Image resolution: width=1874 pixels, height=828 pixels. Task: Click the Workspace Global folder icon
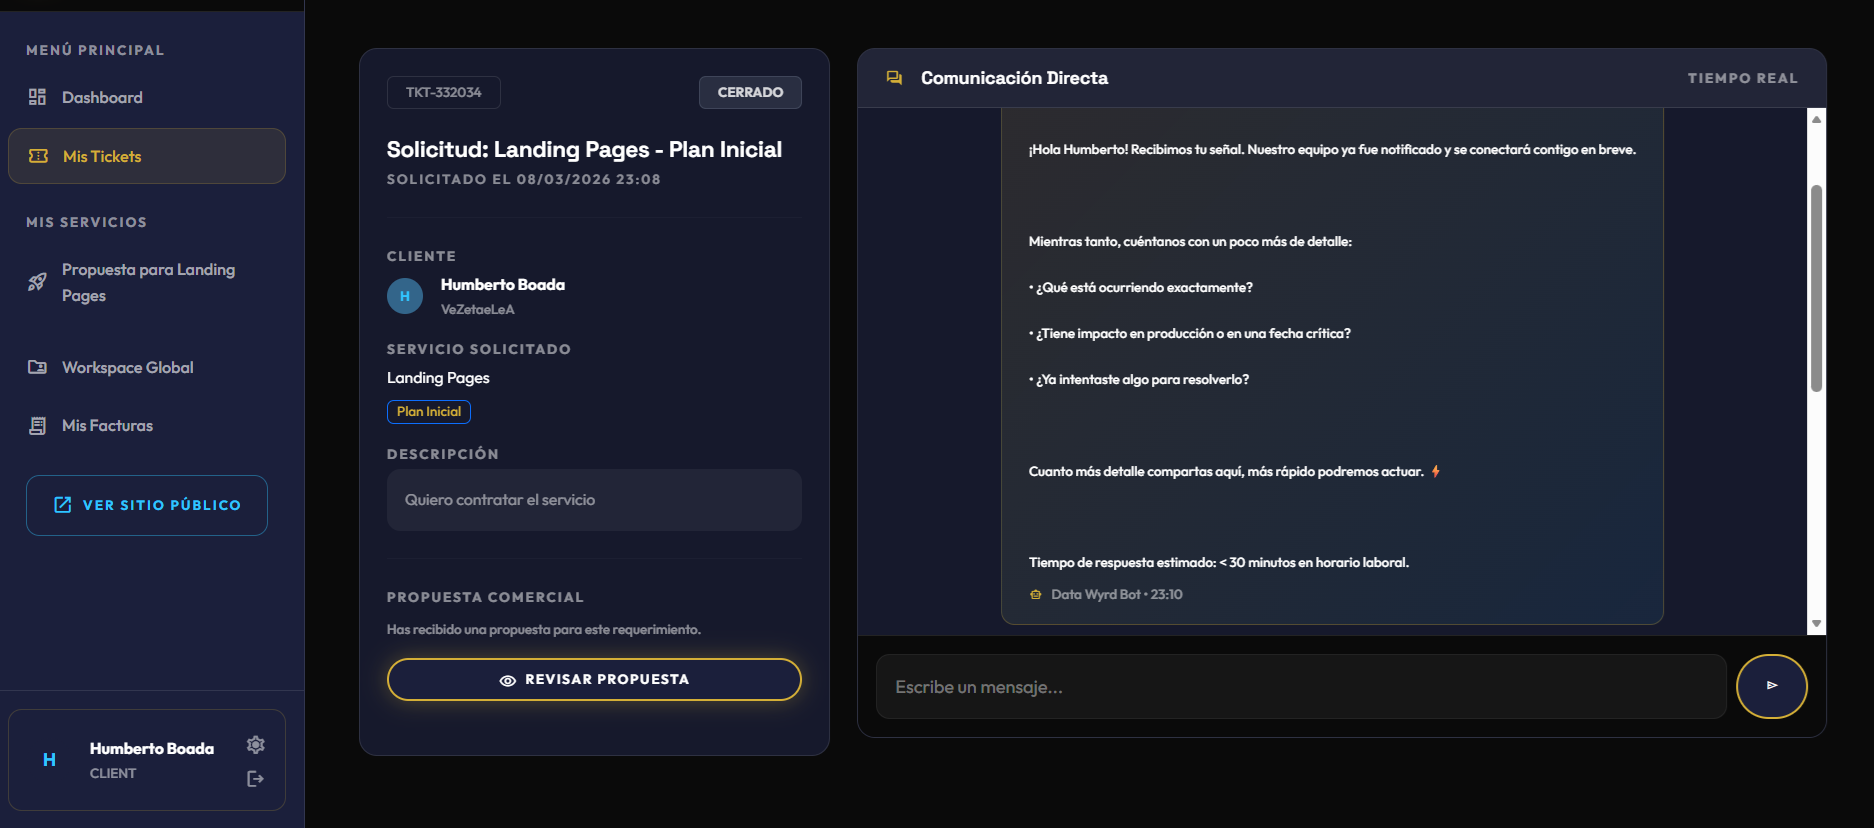37,367
